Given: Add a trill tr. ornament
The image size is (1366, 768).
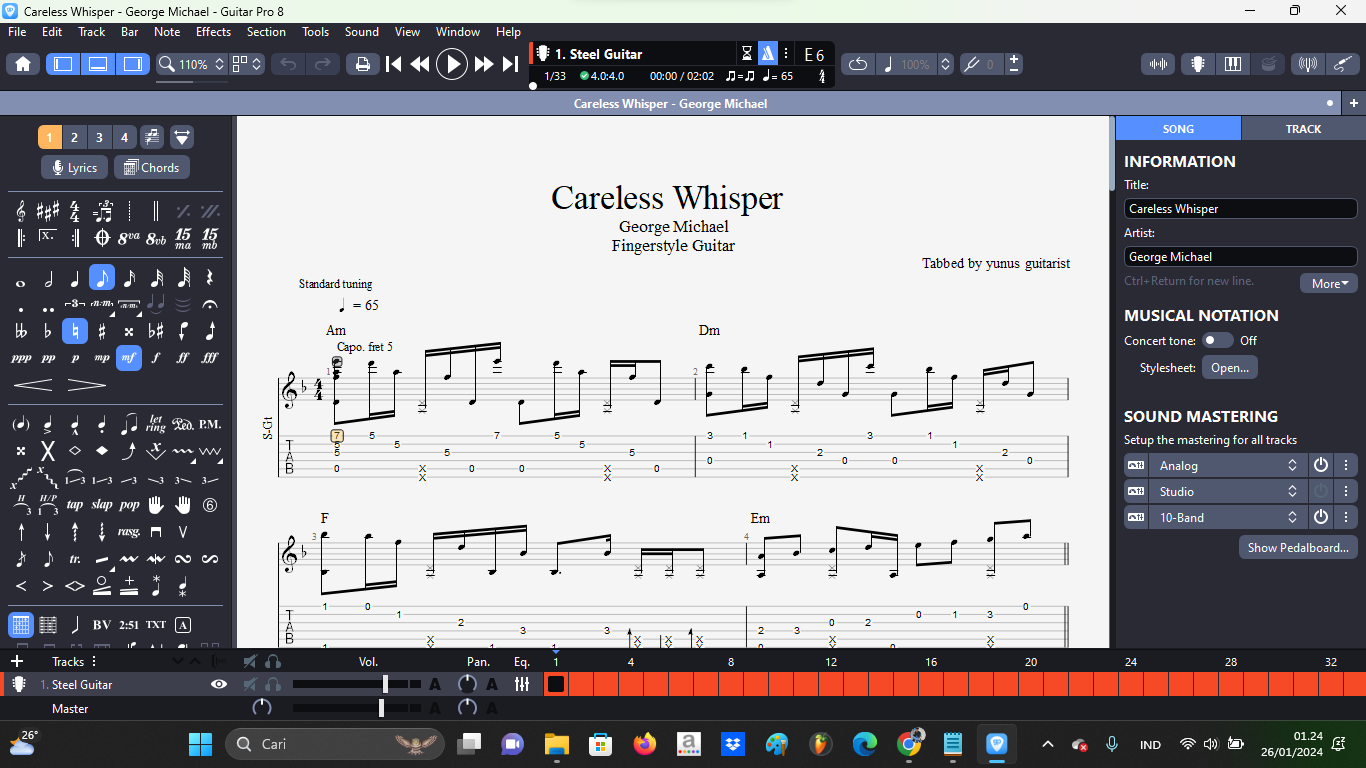Looking at the screenshot, I should tap(75, 559).
